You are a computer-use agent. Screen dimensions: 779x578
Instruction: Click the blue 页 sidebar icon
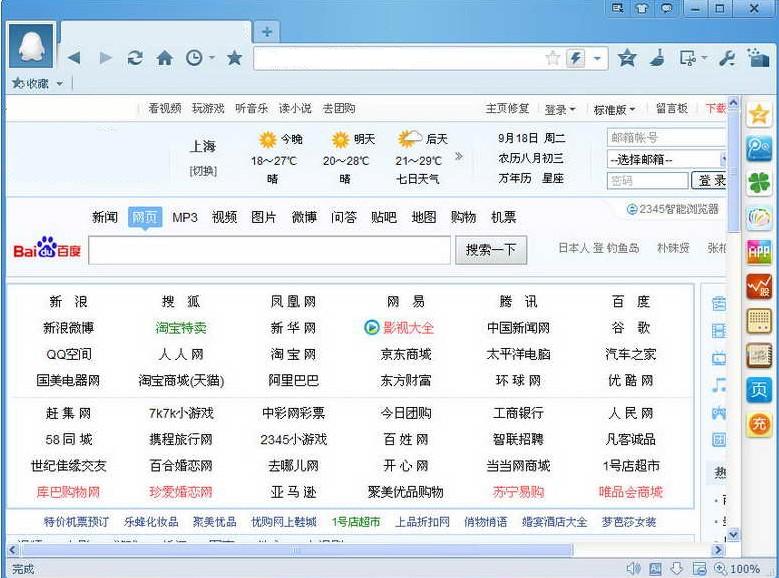click(x=759, y=390)
